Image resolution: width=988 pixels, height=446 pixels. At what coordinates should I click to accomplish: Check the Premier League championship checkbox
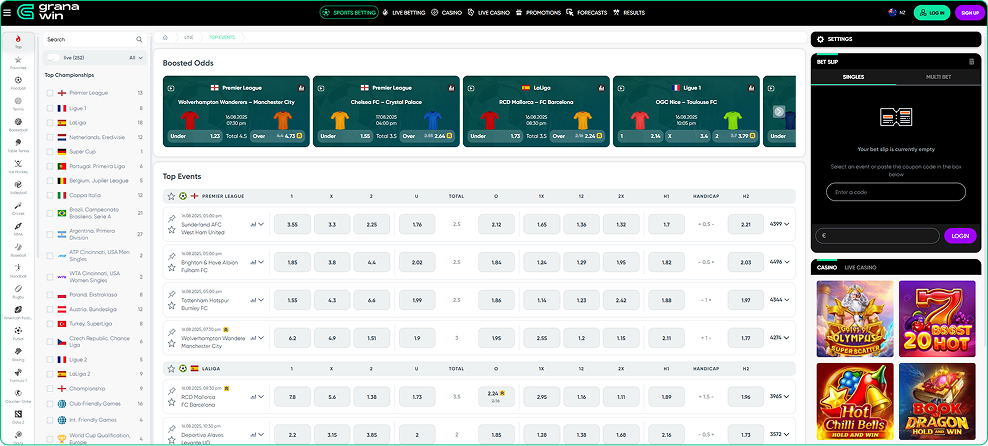[50, 93]
